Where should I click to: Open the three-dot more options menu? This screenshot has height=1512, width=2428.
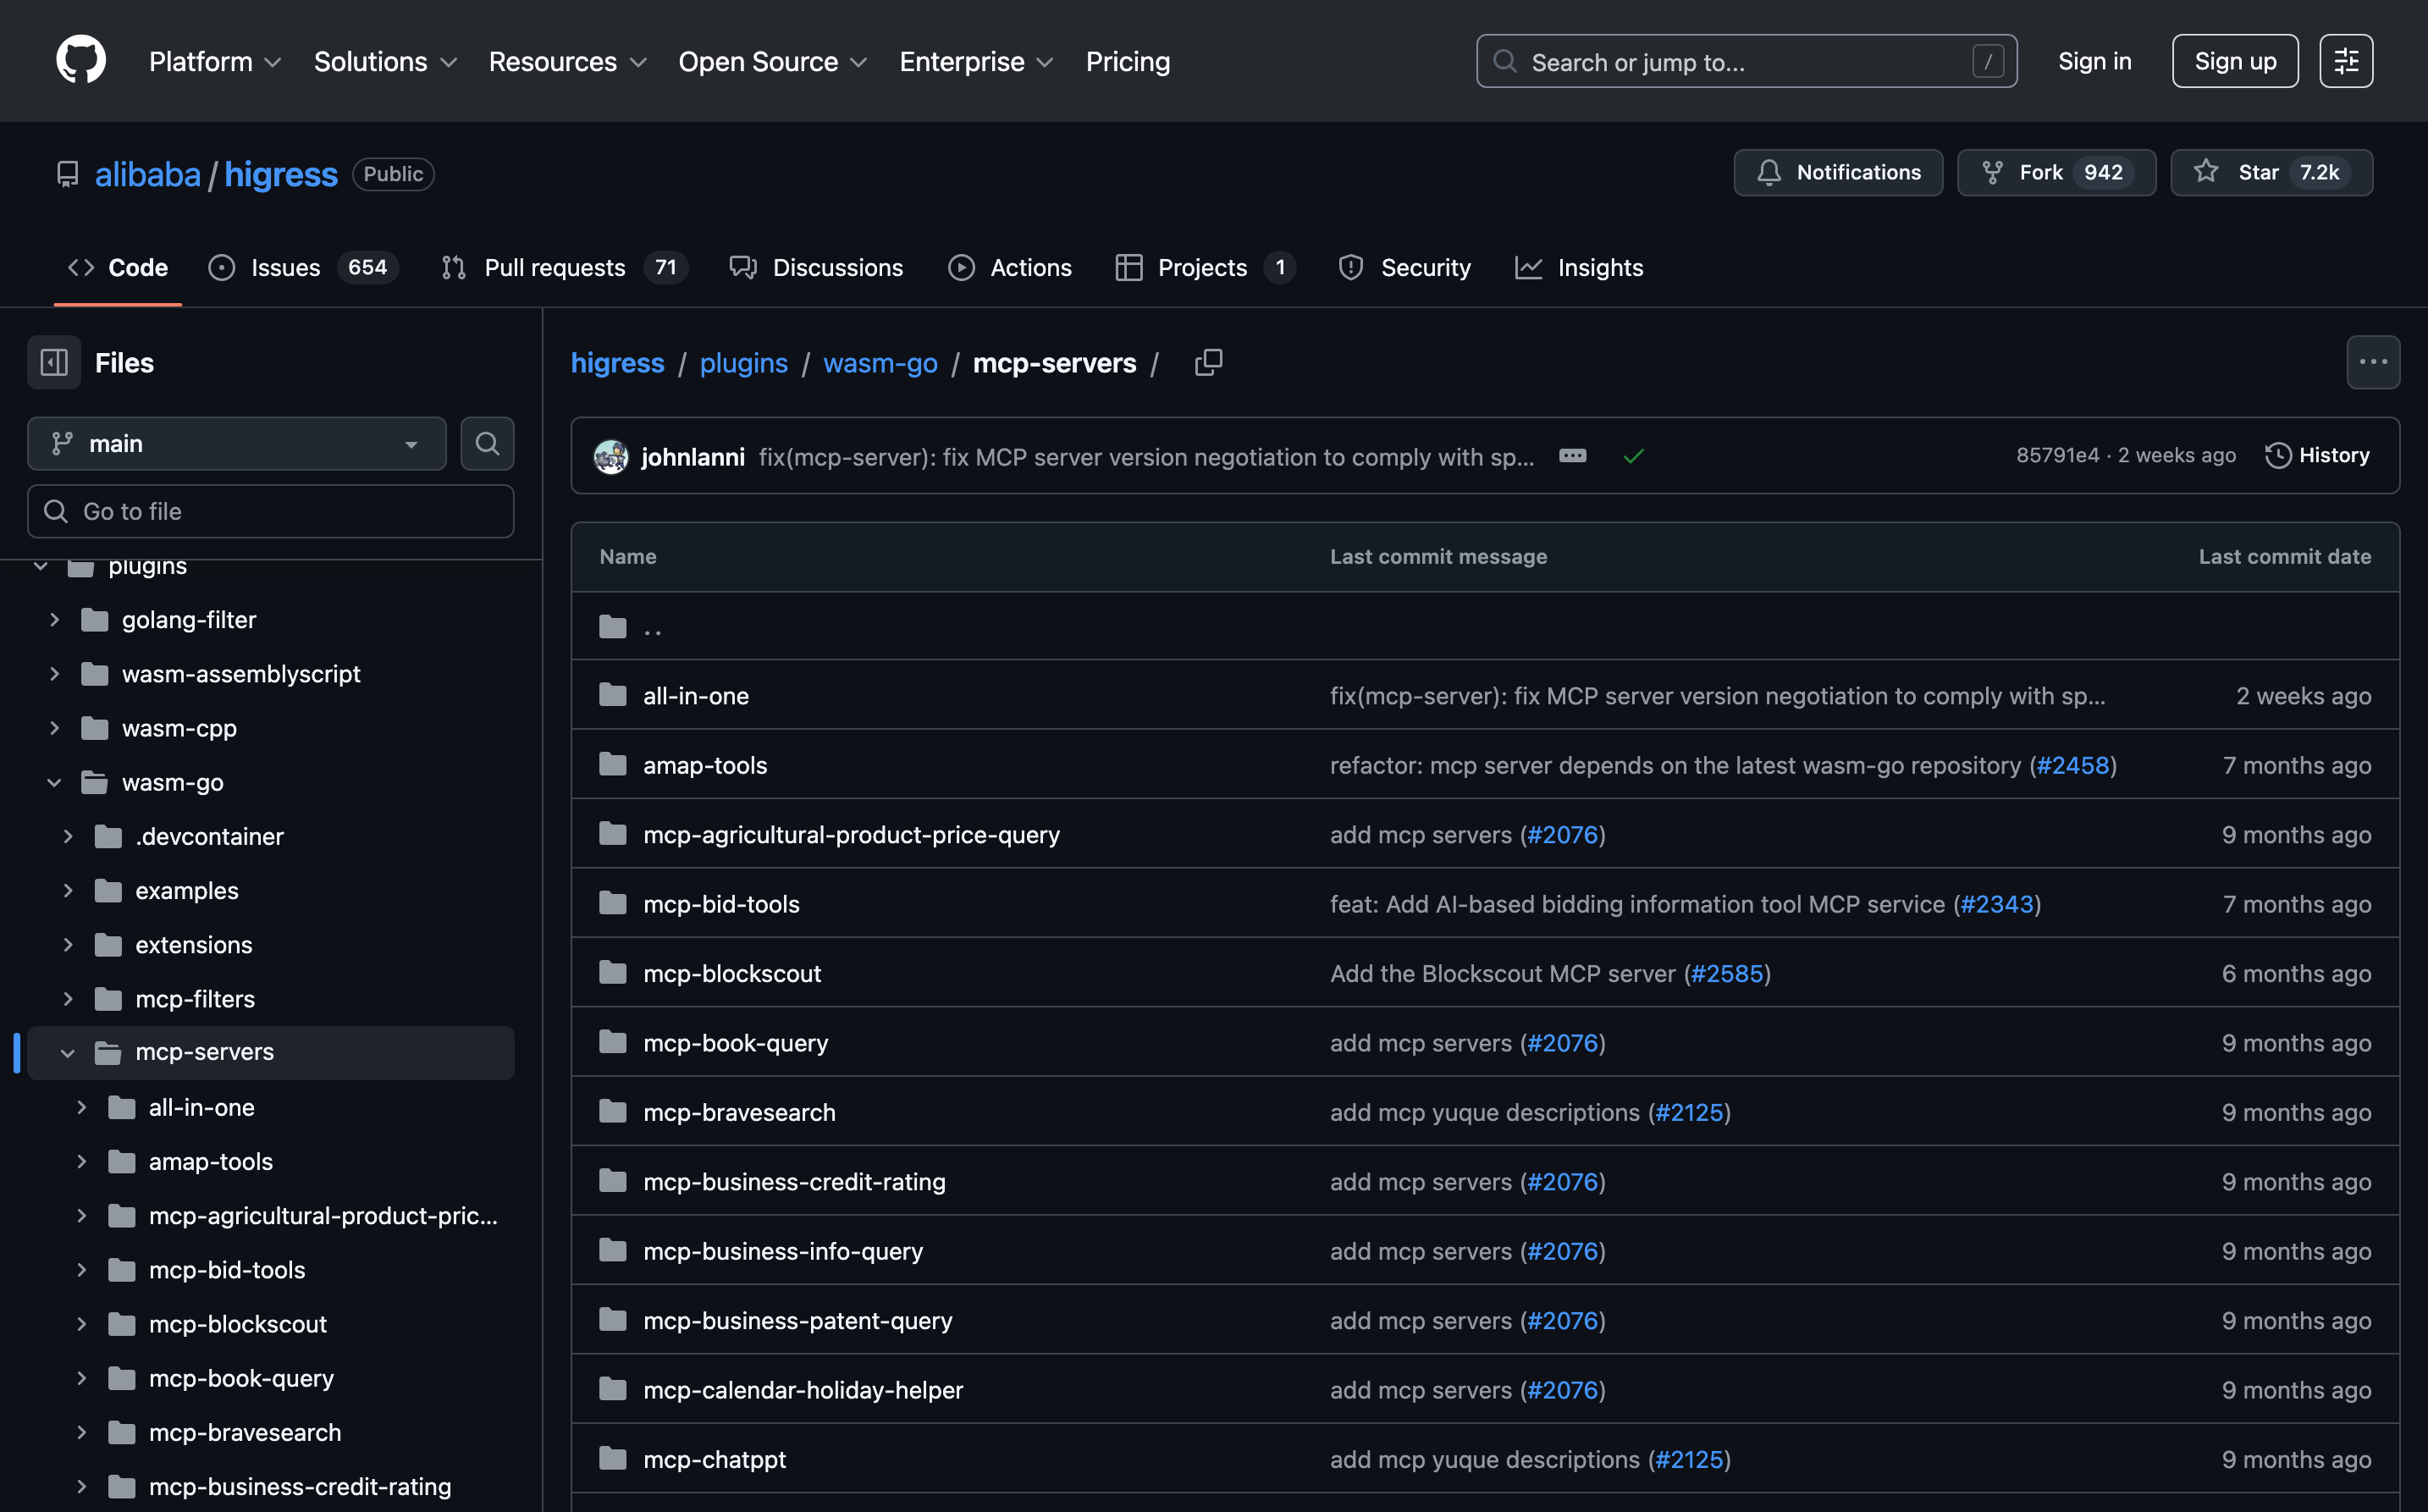click(2372, 362)
